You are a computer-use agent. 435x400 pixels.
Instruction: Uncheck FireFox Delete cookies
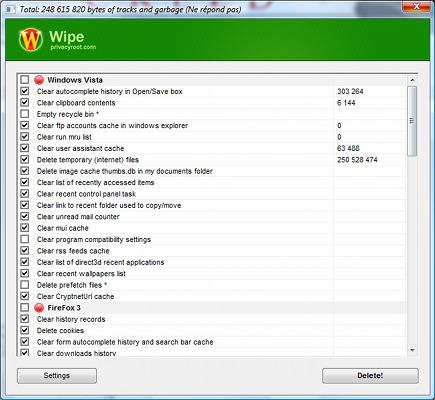pos(25,330)
